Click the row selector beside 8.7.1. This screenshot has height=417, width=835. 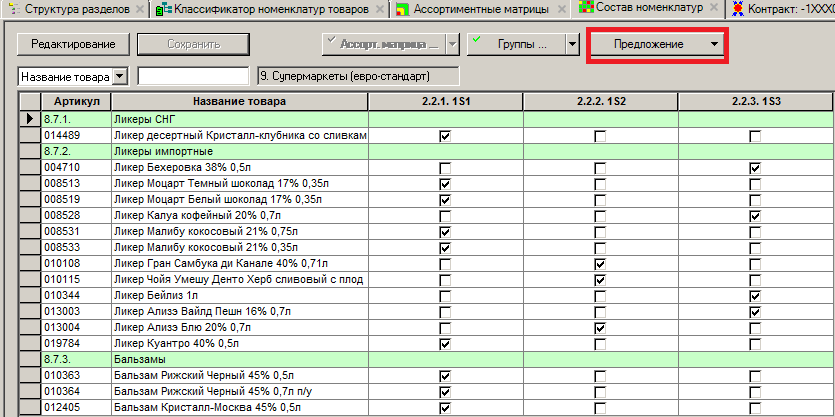pos(30,120)
